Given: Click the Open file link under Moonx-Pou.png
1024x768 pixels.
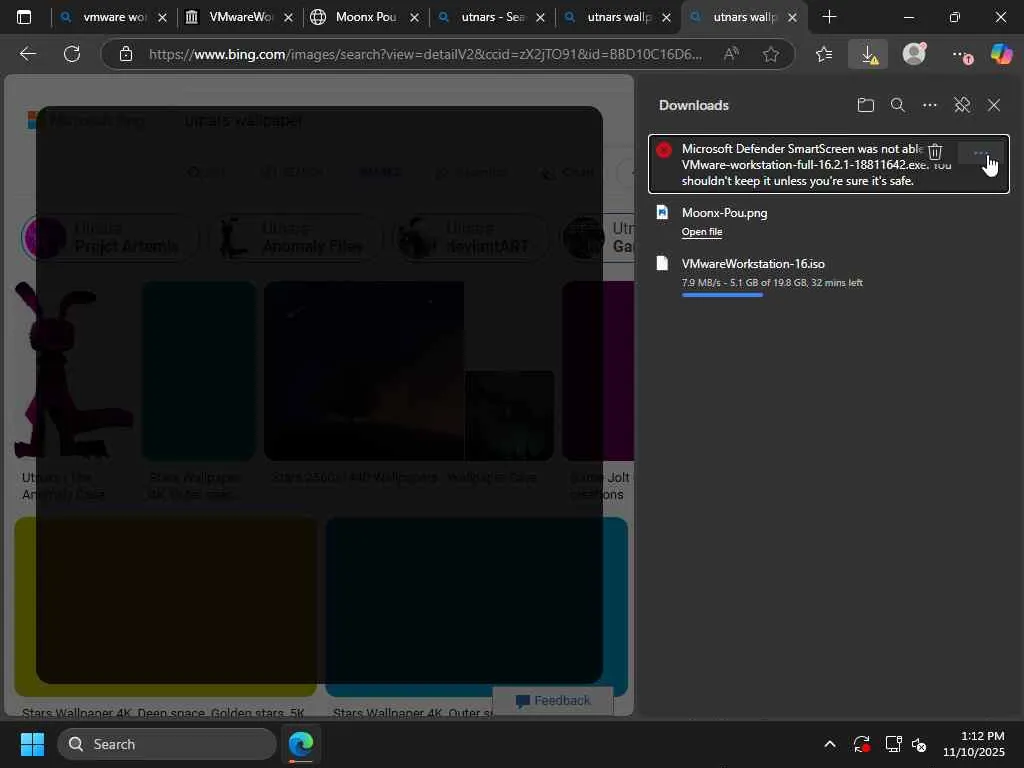Looking at the screenshot, I should 702,232.
